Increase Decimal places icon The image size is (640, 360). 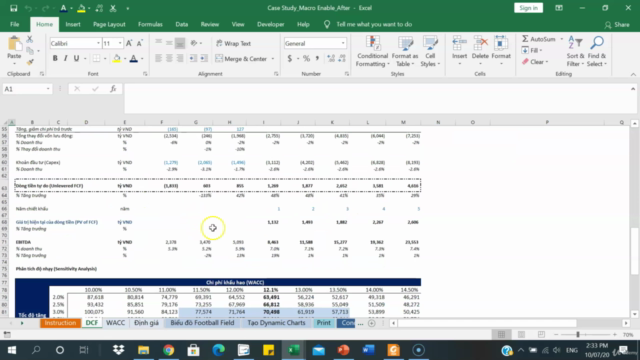[x=331, y=59]
